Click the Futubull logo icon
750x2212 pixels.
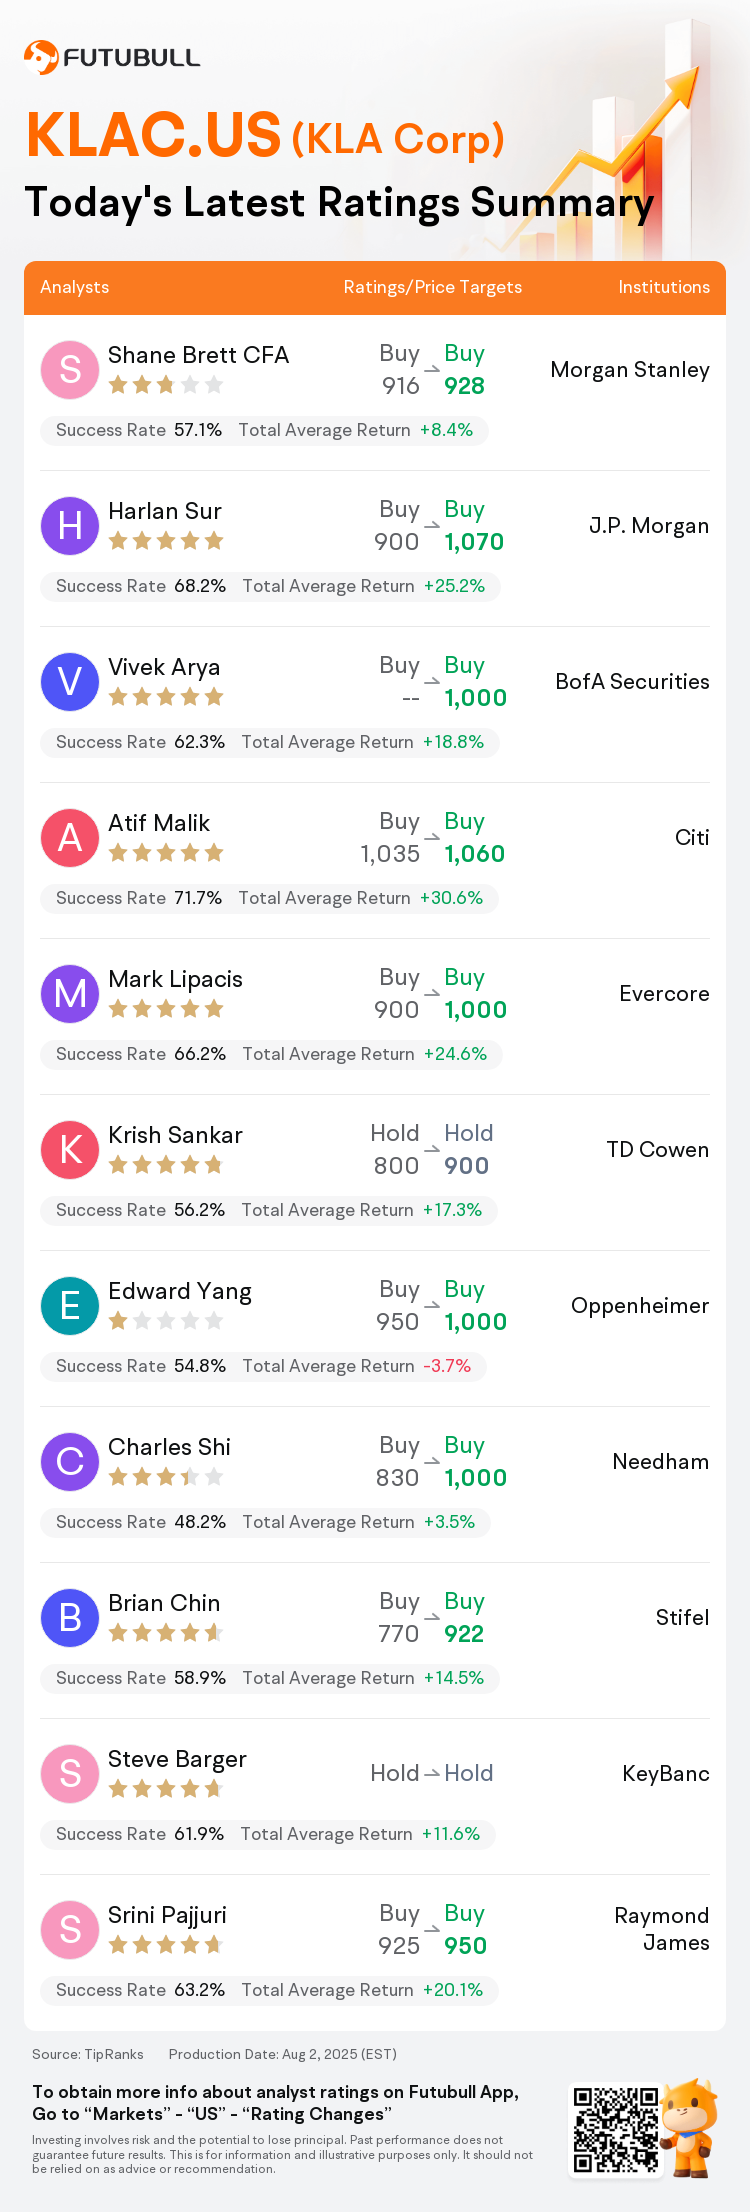pos(41,57)
